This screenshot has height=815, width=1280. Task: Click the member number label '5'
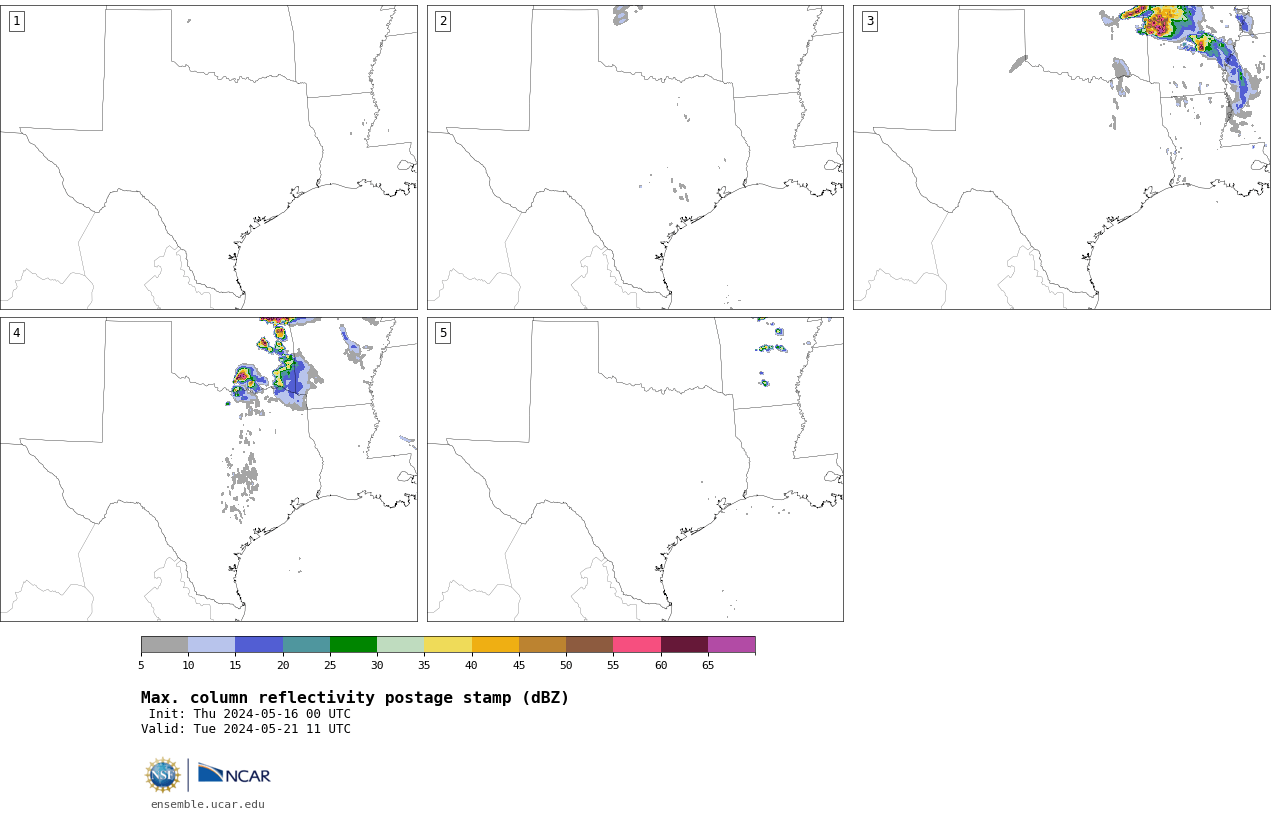(x=443, y=333)
